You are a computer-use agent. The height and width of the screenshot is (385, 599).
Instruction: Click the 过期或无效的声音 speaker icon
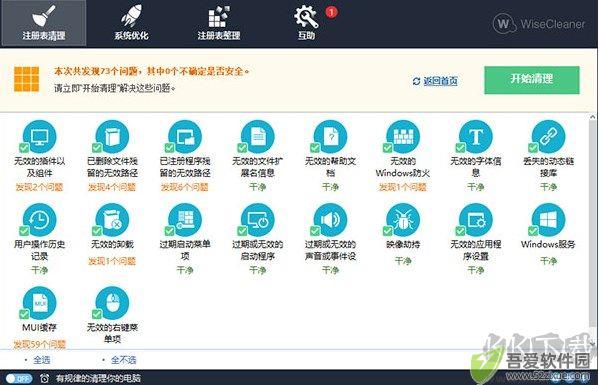click(x=330, y=220)
